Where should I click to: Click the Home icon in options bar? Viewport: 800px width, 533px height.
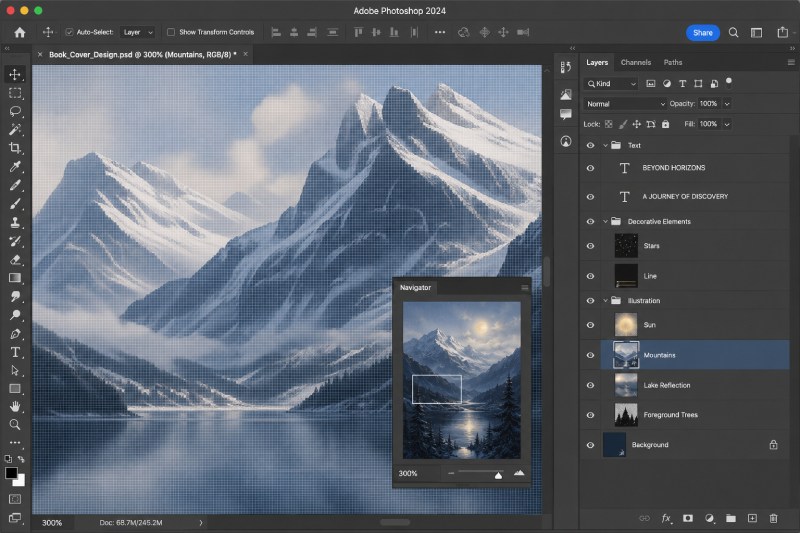coord(20,33)
